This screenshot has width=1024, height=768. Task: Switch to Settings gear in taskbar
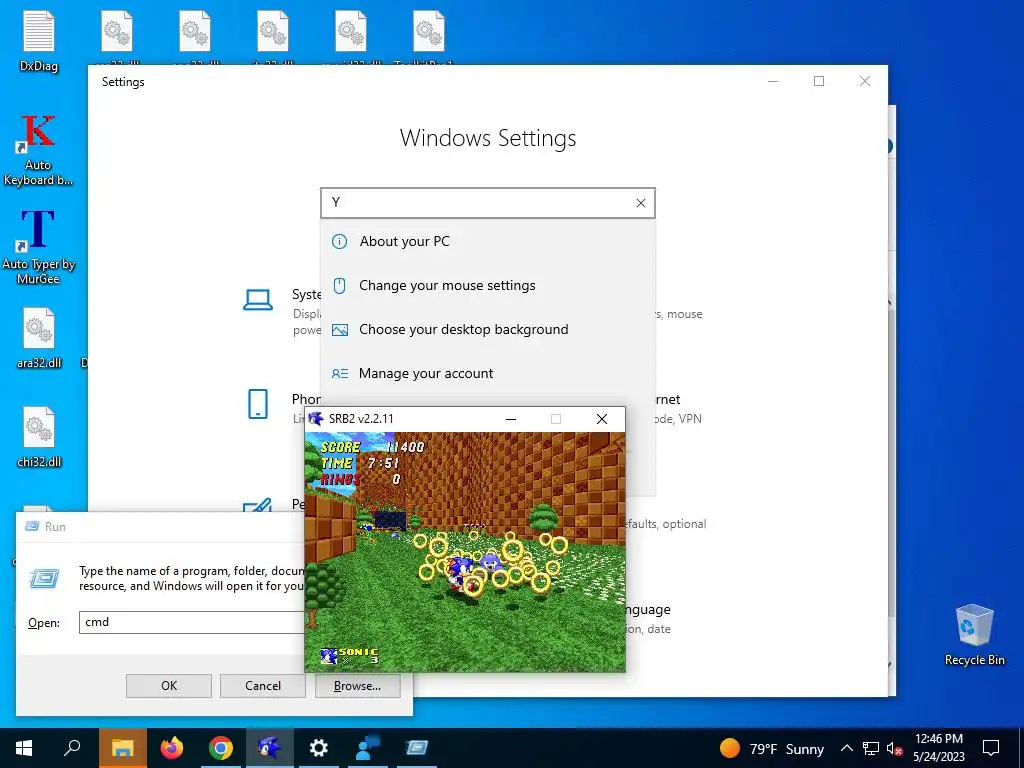click(319, 748)
